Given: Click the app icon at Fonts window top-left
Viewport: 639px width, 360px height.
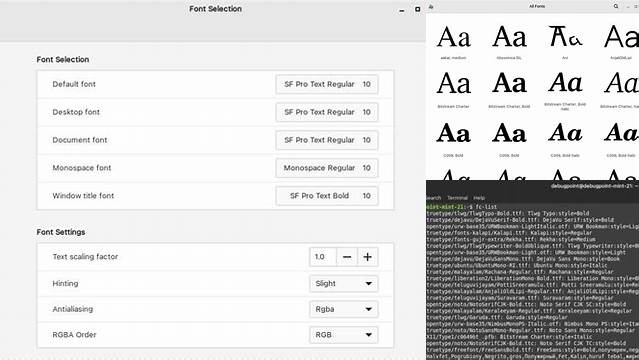Looking at the screenshot, I should [431, 7].
